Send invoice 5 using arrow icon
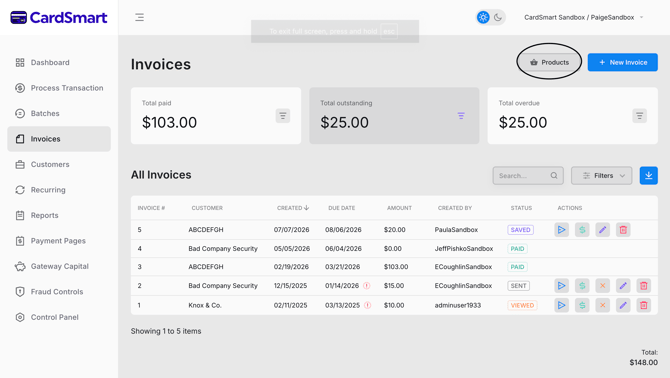The height and width of the screenshot is (378, 670). tap(561, 230)
